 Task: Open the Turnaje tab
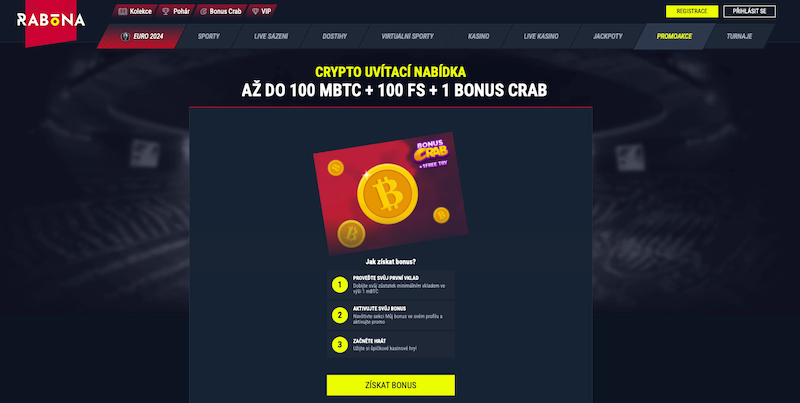[739, 36]
